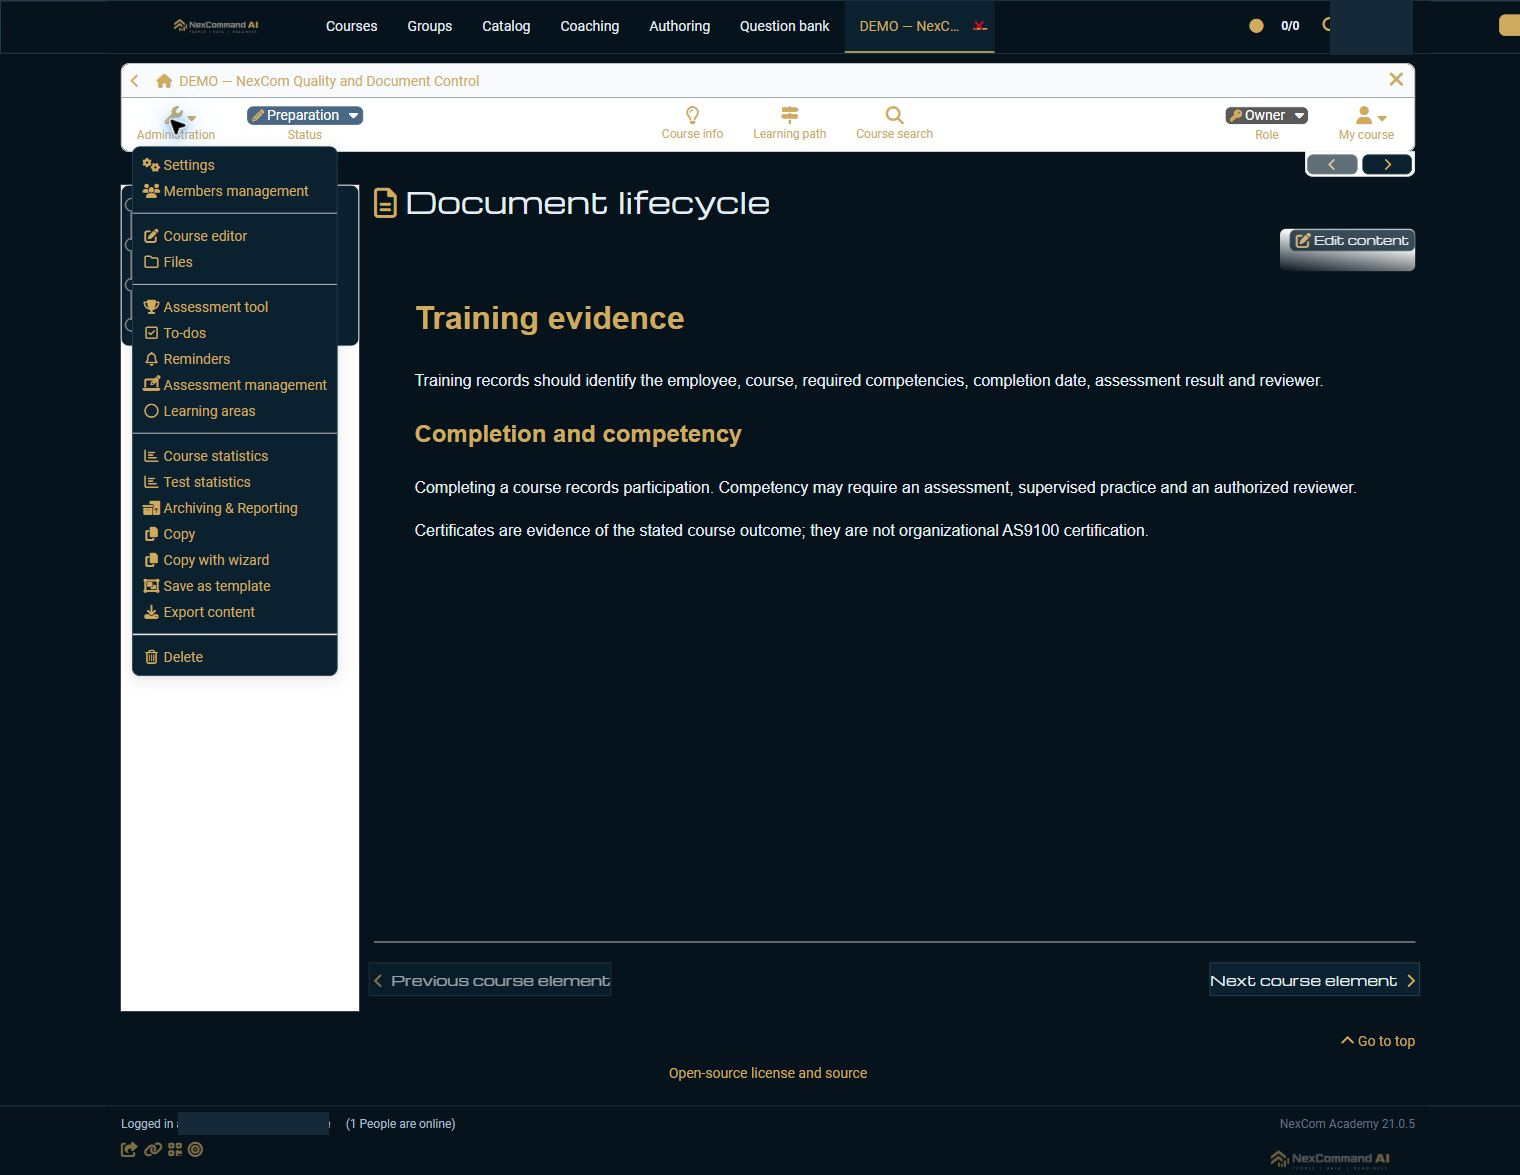
Task: Click the Go to top link
Action: click(x=1378, y=1041)
